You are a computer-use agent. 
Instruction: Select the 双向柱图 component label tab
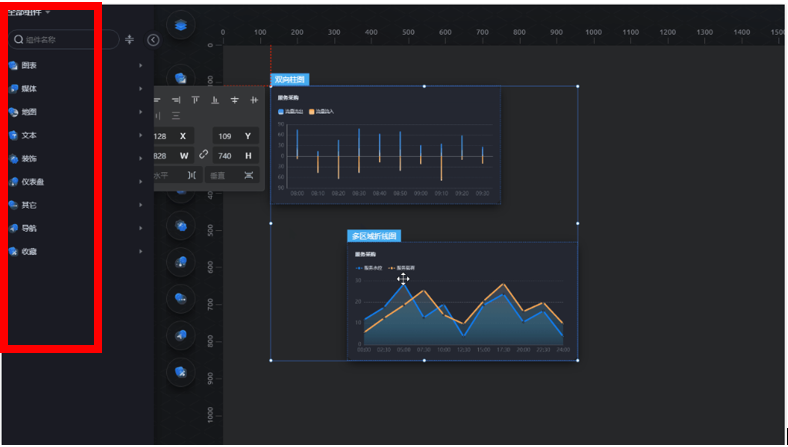point(290,79)
